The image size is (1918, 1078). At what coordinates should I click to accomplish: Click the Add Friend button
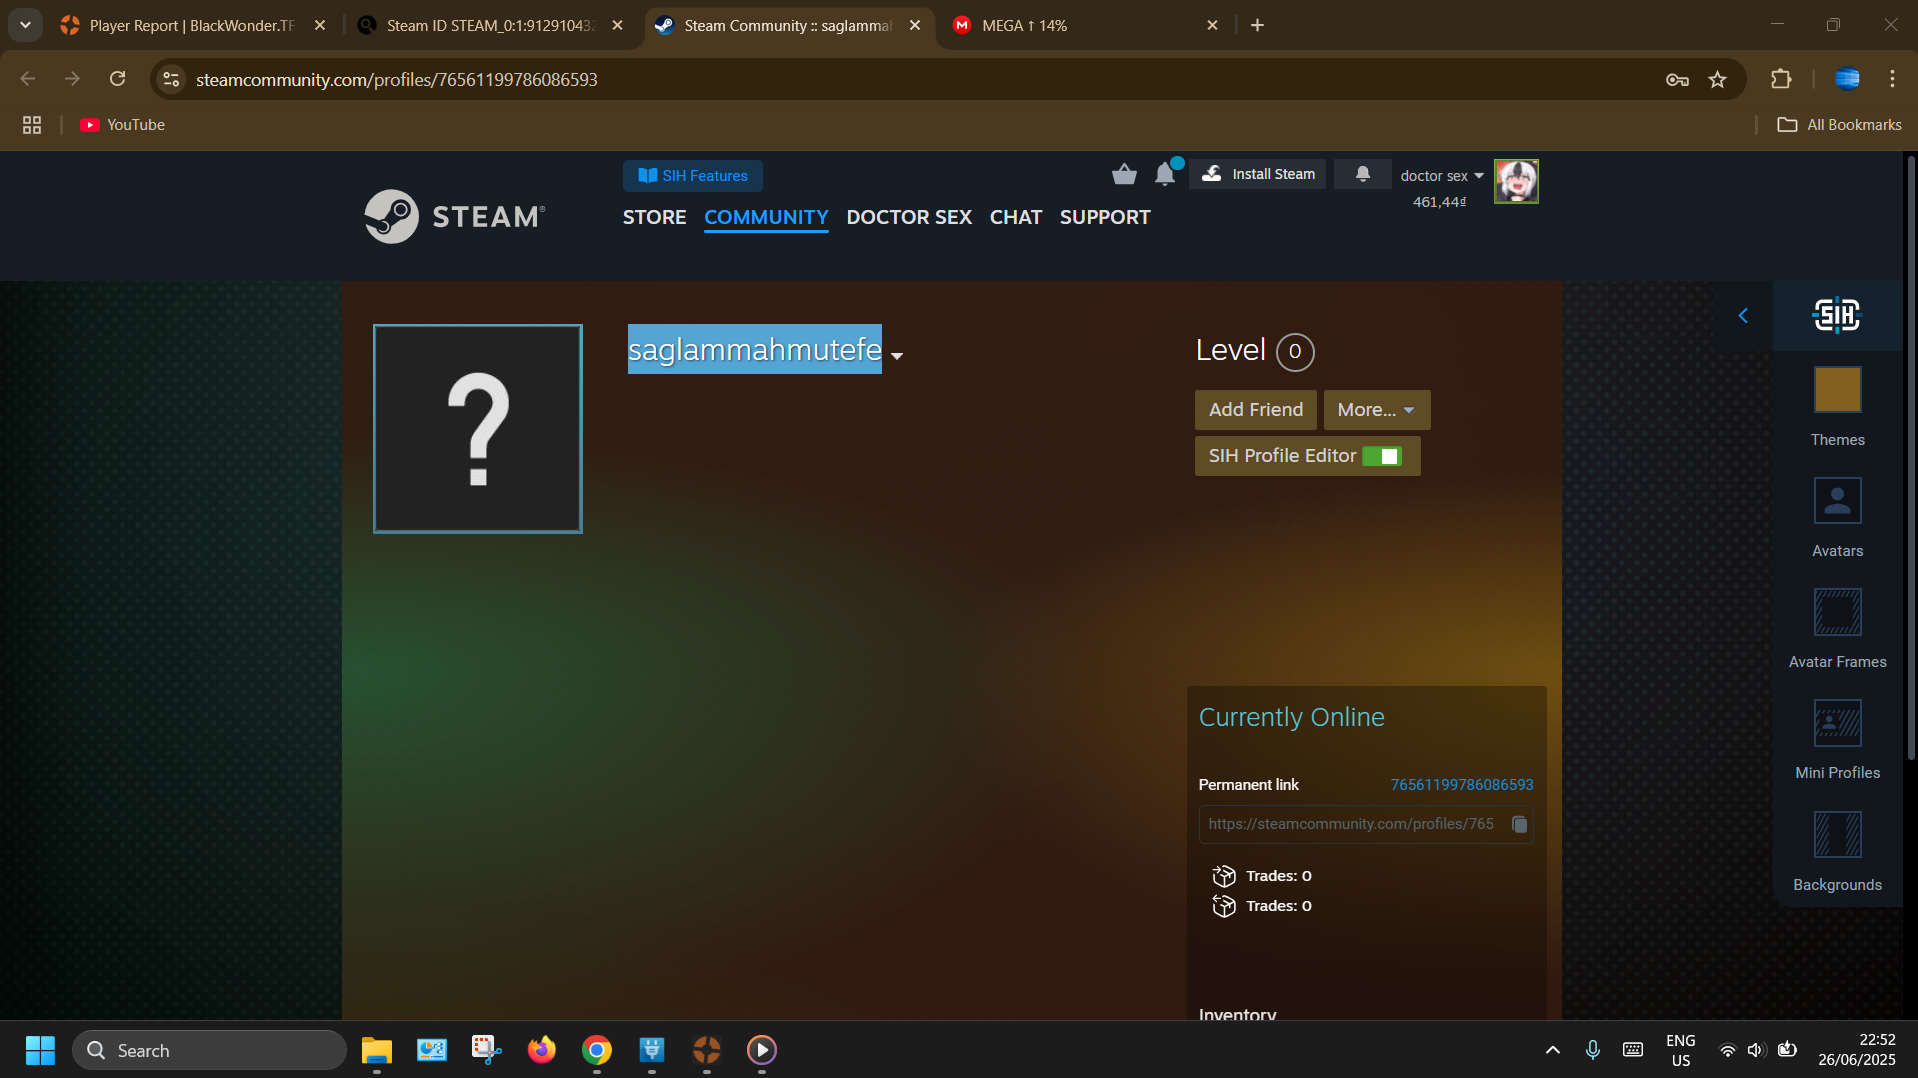pos(1255,410)
